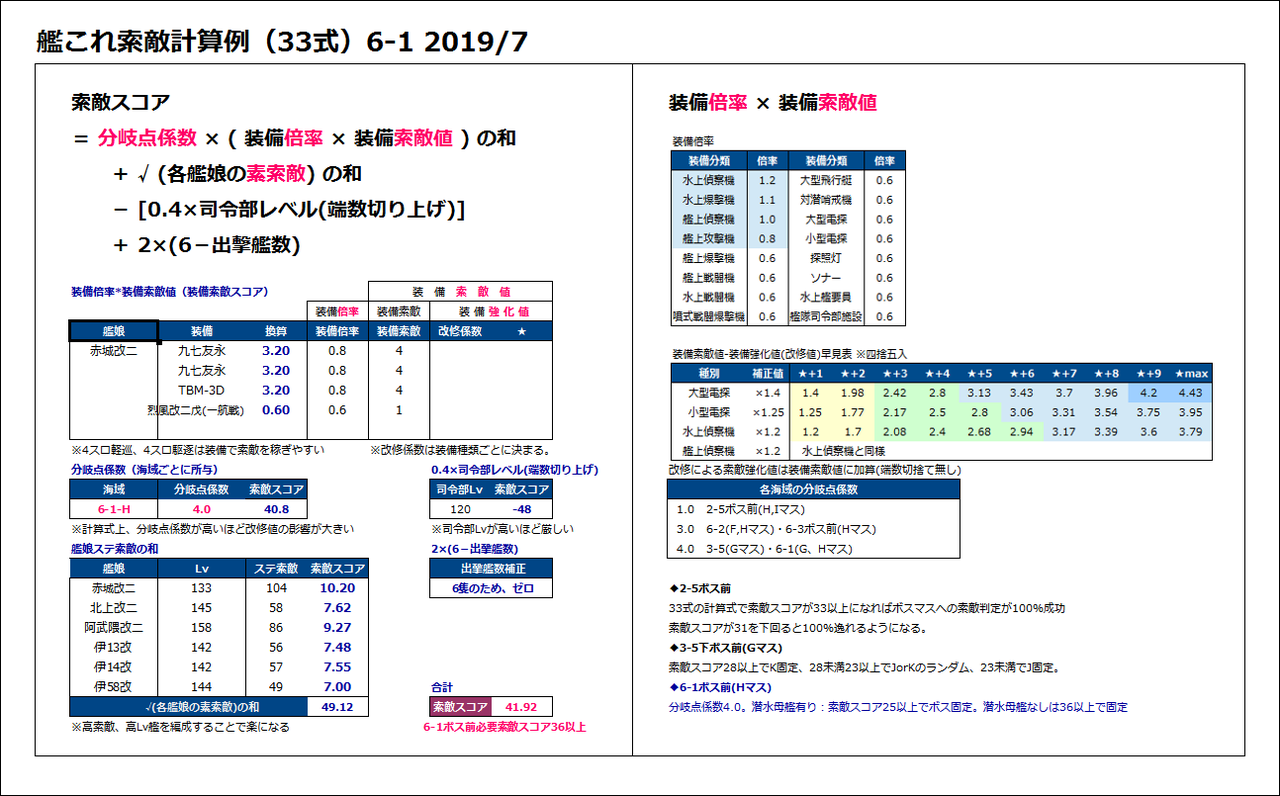Click the Lv 158 cell
The image size is (1280, 796).
(201, 627)
